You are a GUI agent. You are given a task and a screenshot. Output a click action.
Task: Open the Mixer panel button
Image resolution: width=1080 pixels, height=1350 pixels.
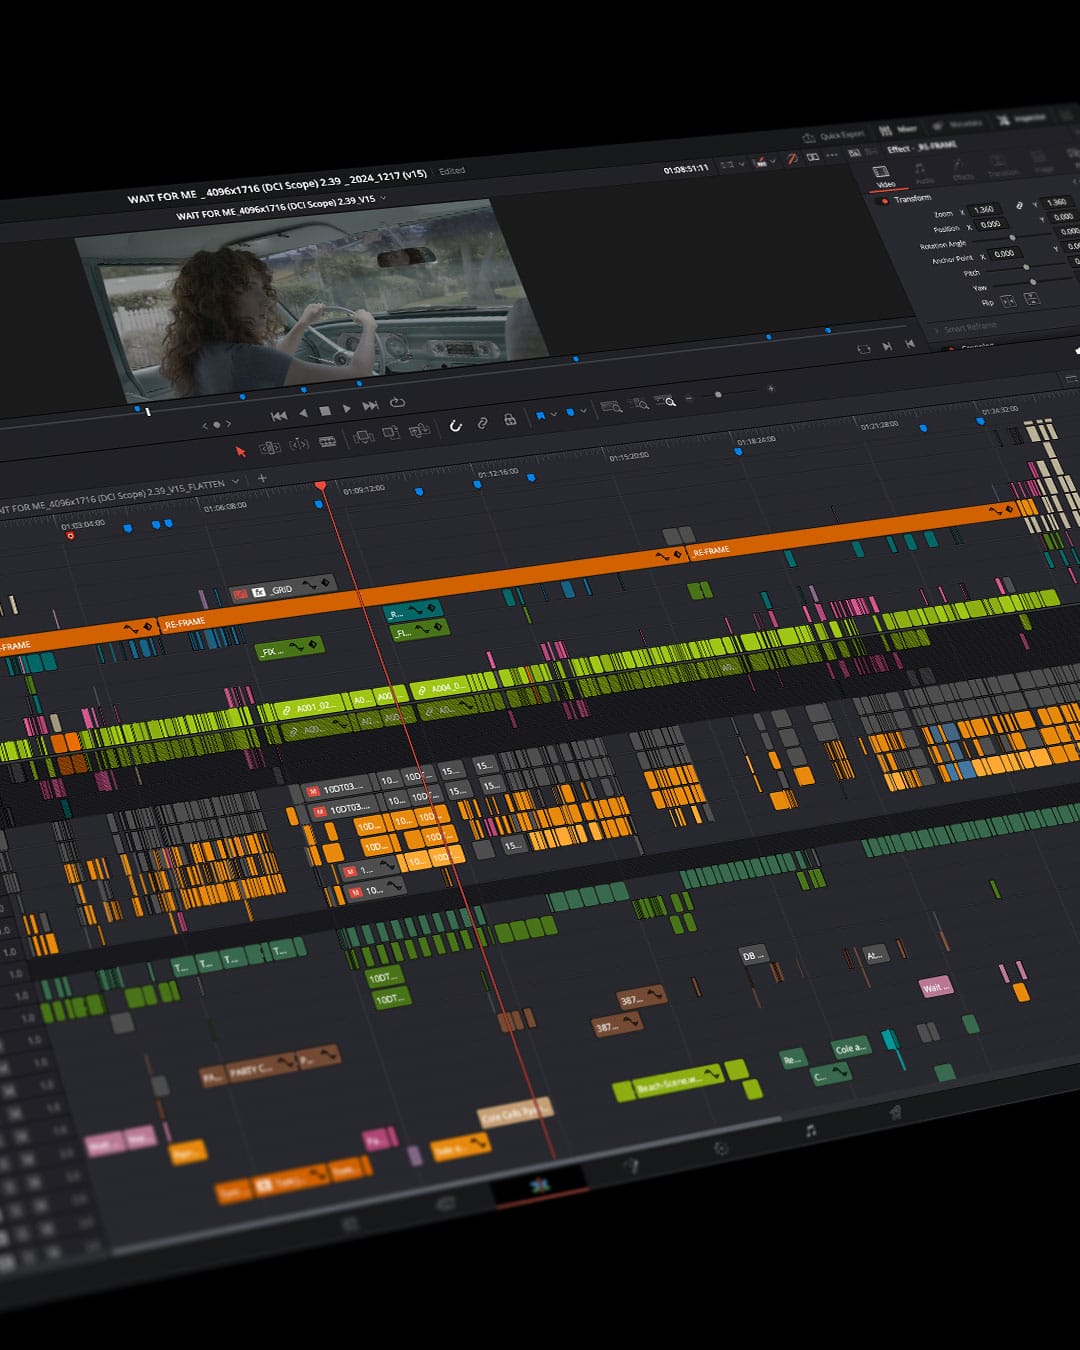898,129
